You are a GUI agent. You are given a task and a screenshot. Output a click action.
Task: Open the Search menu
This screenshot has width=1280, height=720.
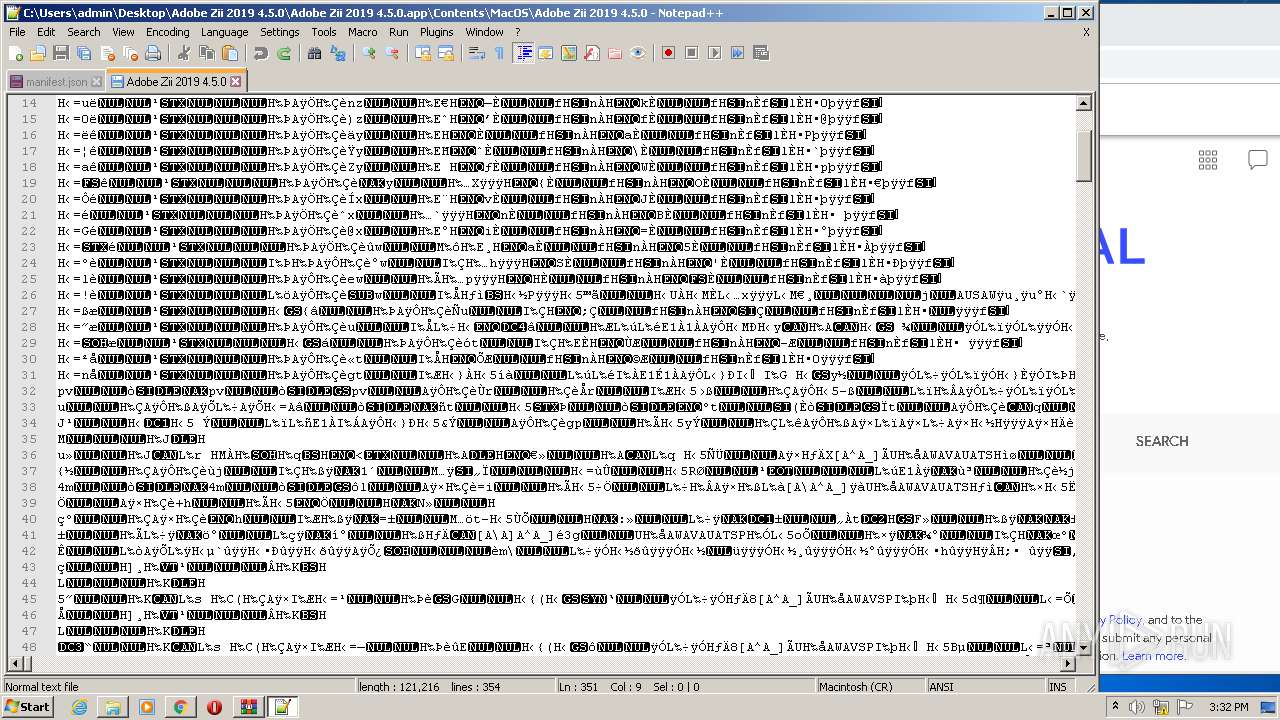pos(84,32)
